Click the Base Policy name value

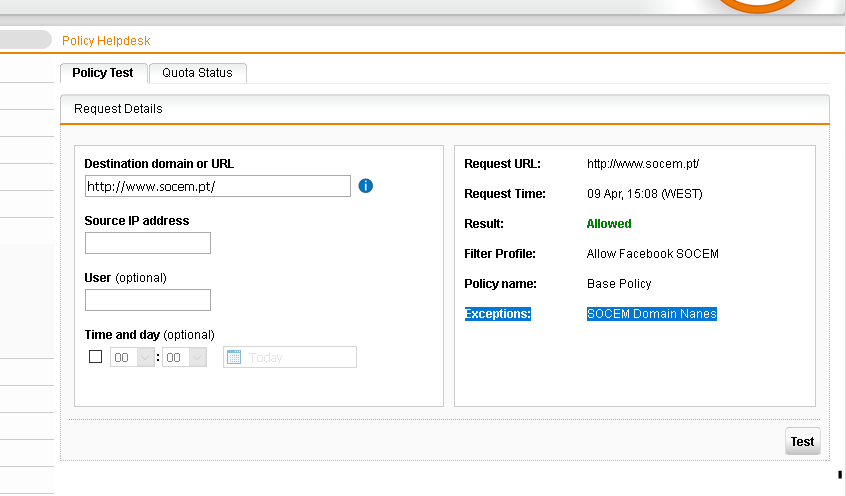[619, 284]
